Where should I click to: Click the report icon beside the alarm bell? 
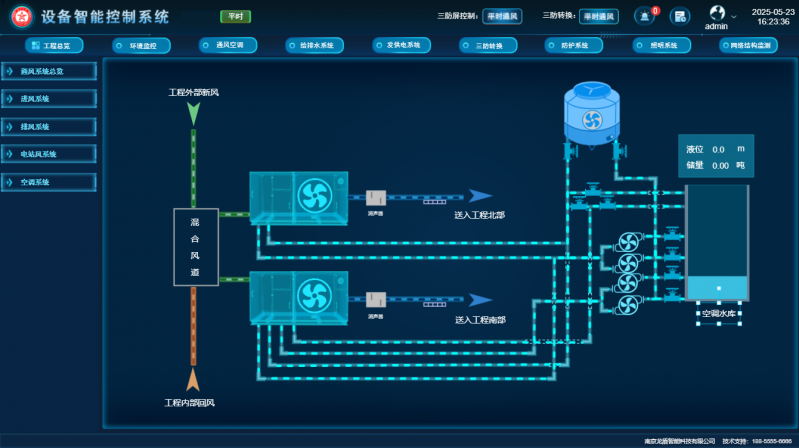pos(679,16)
